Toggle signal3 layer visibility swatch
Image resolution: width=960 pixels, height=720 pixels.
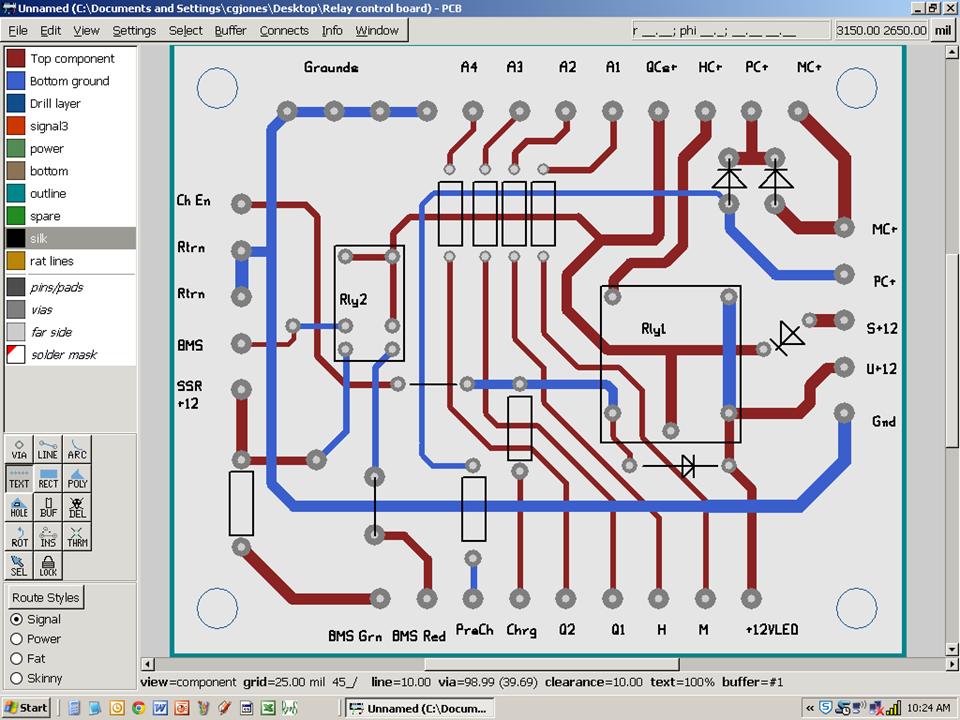[16, 126]
